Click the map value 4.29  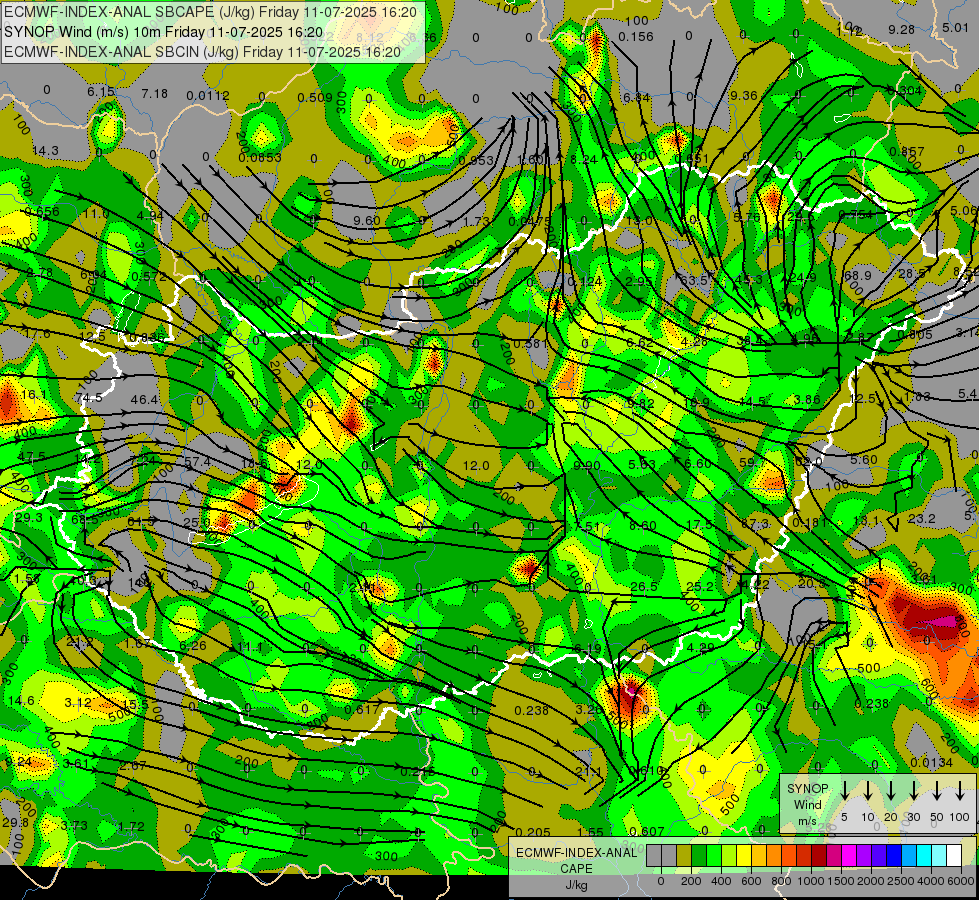pyautogui.click(x=700, y=648)
